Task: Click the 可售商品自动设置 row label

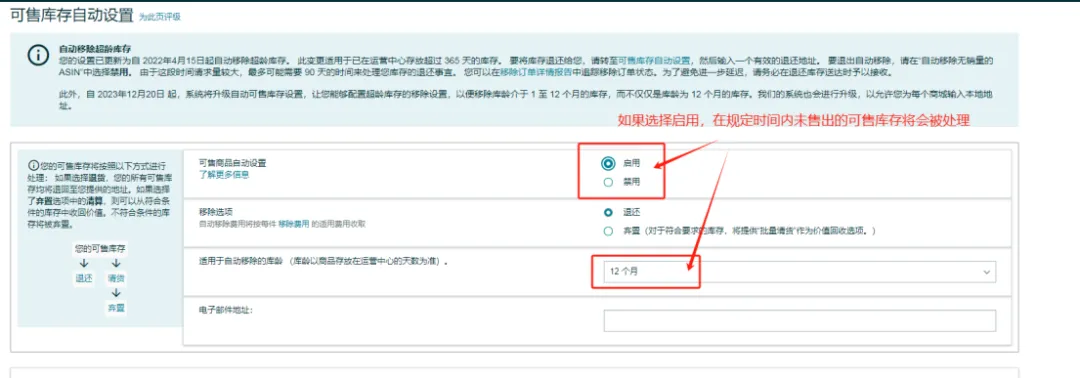Action: pos(232,163)
